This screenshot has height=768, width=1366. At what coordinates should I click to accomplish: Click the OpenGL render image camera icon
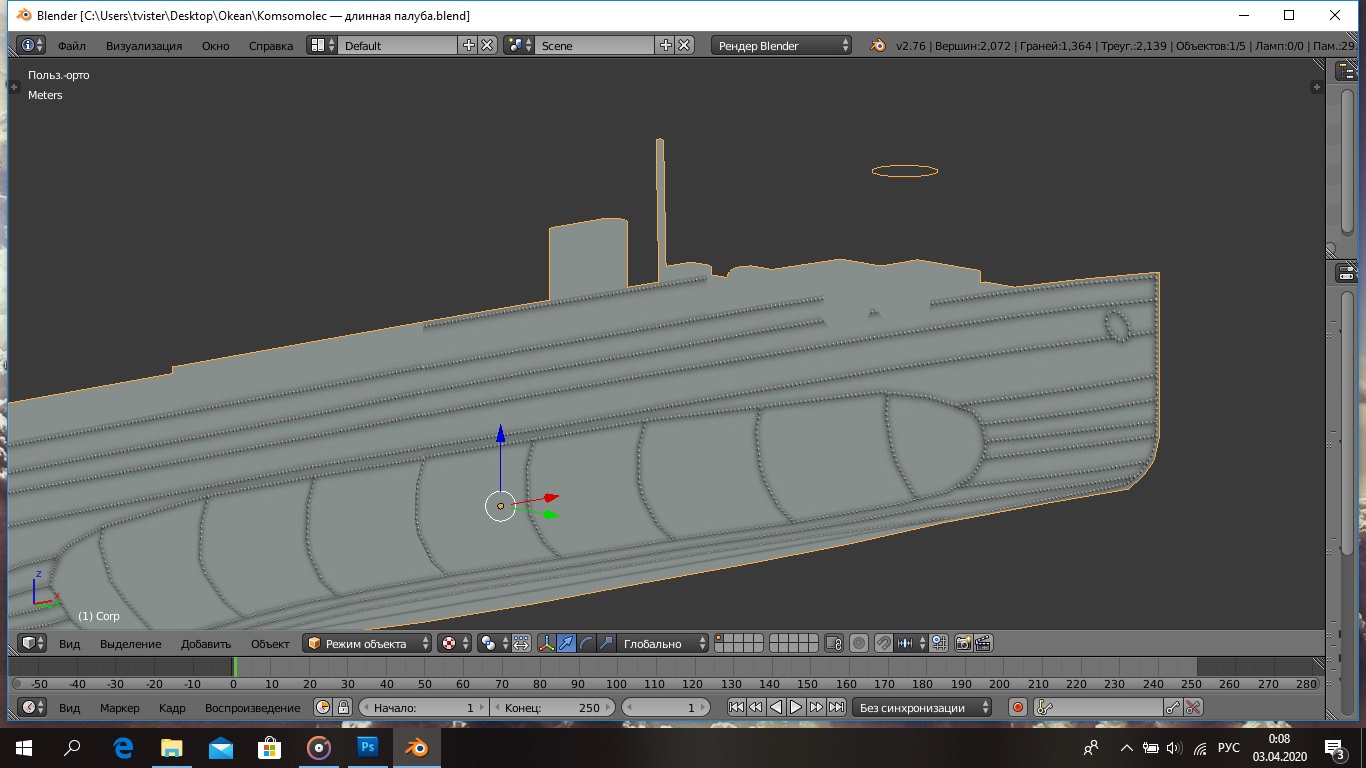pos(963,644)
